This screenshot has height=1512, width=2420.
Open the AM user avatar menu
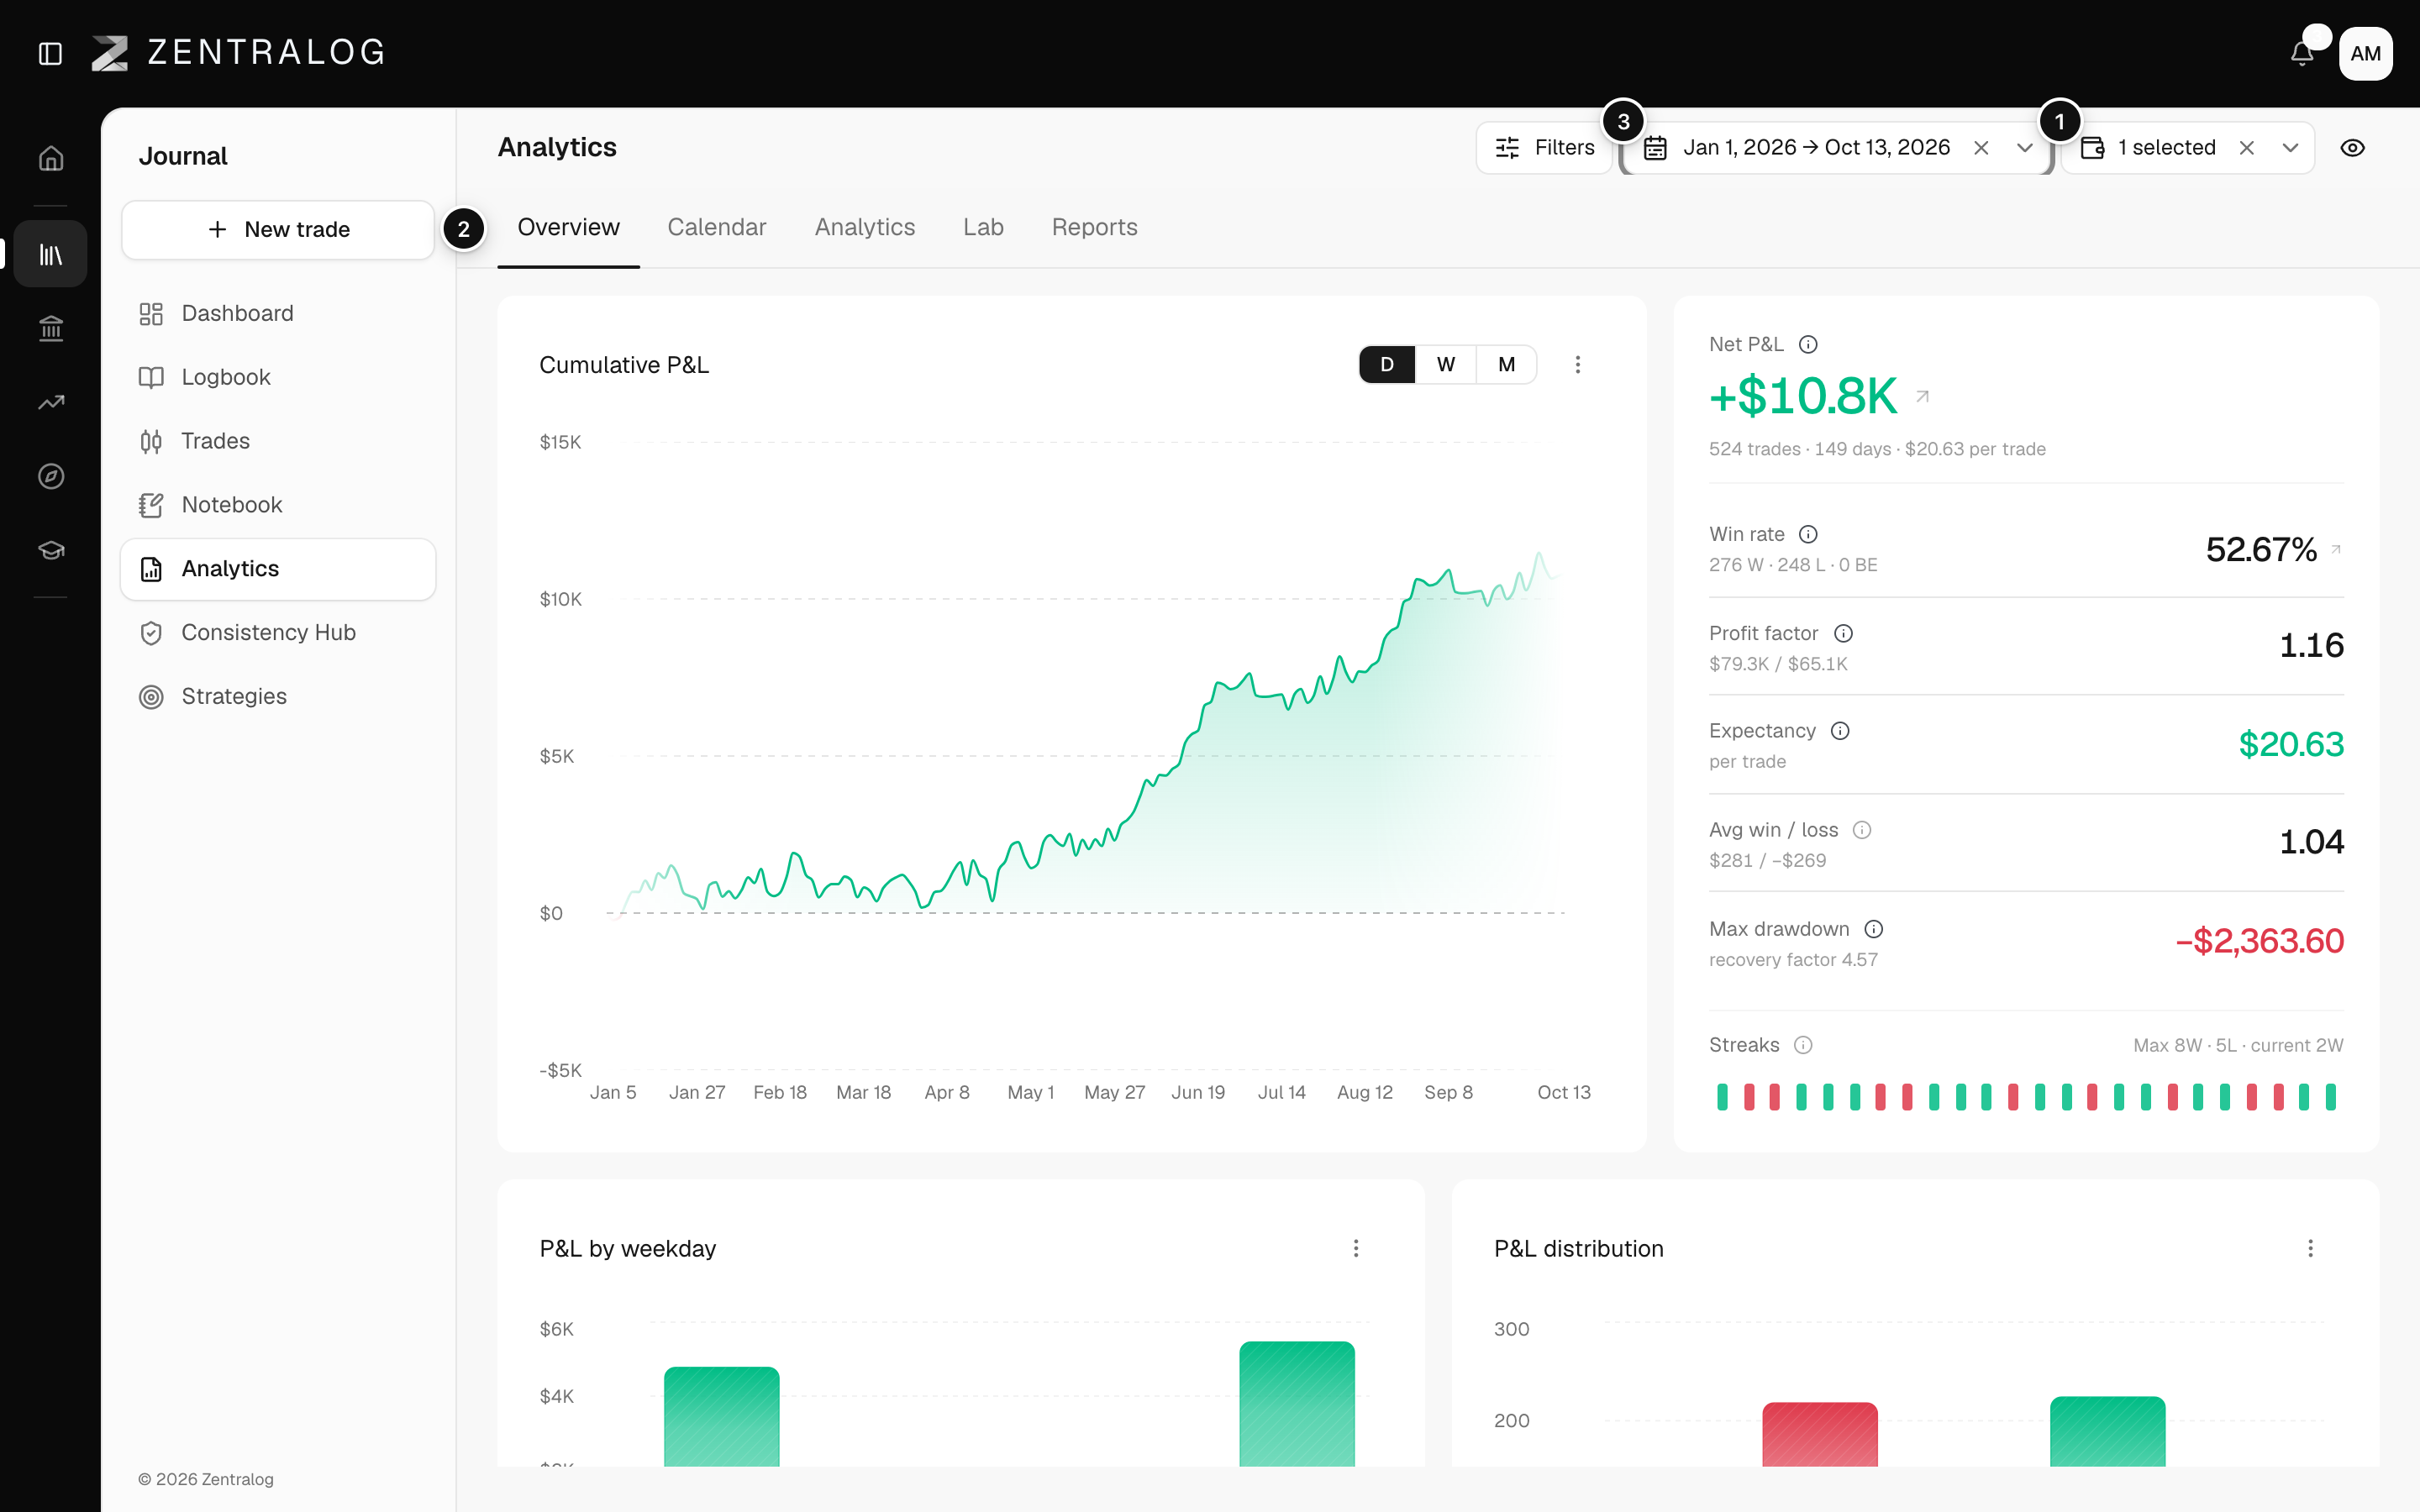tap(2365, 53)
